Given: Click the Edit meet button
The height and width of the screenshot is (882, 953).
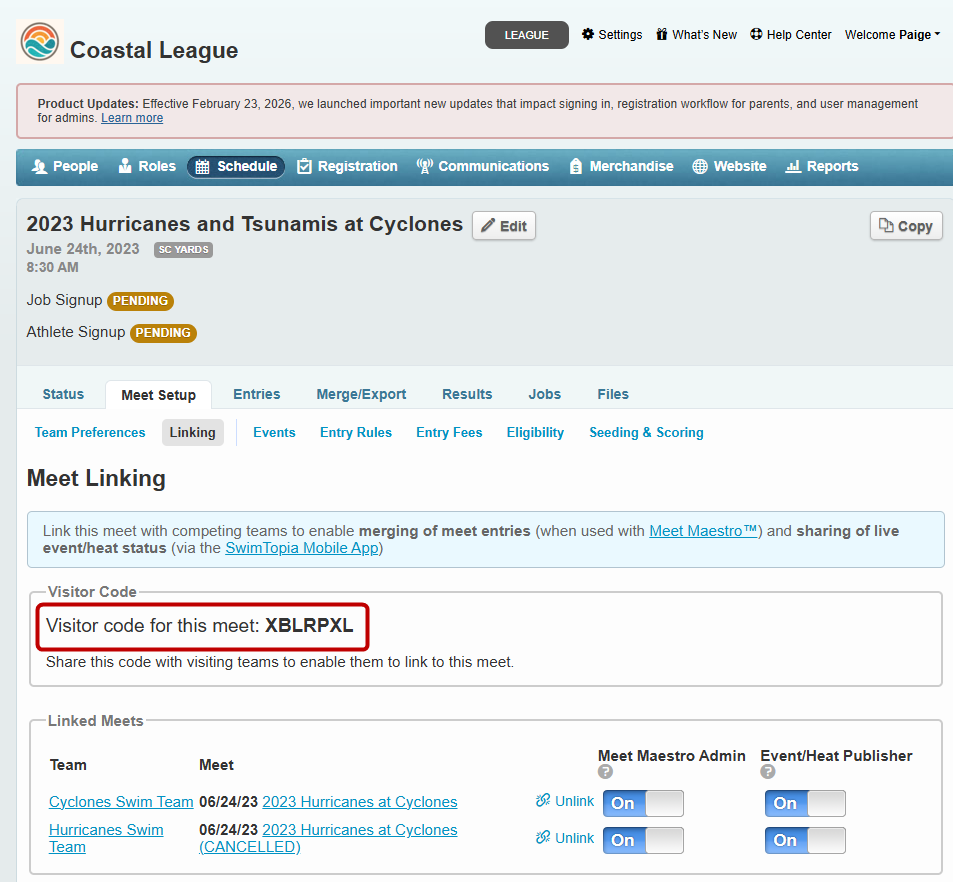Looking at the screenshot, I should coord(504,226).
